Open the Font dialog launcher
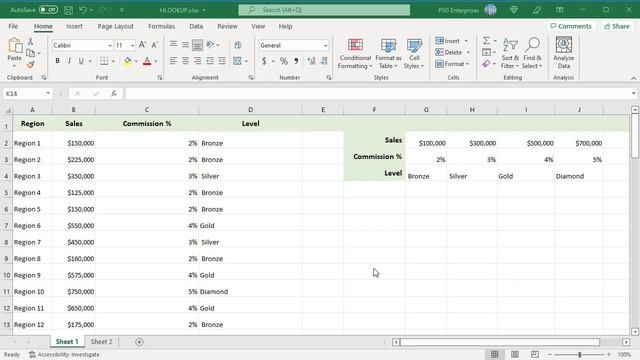Image resolution: width=640 pixels, height=360 pixels. pyautogui.click(x=160, y=78)
